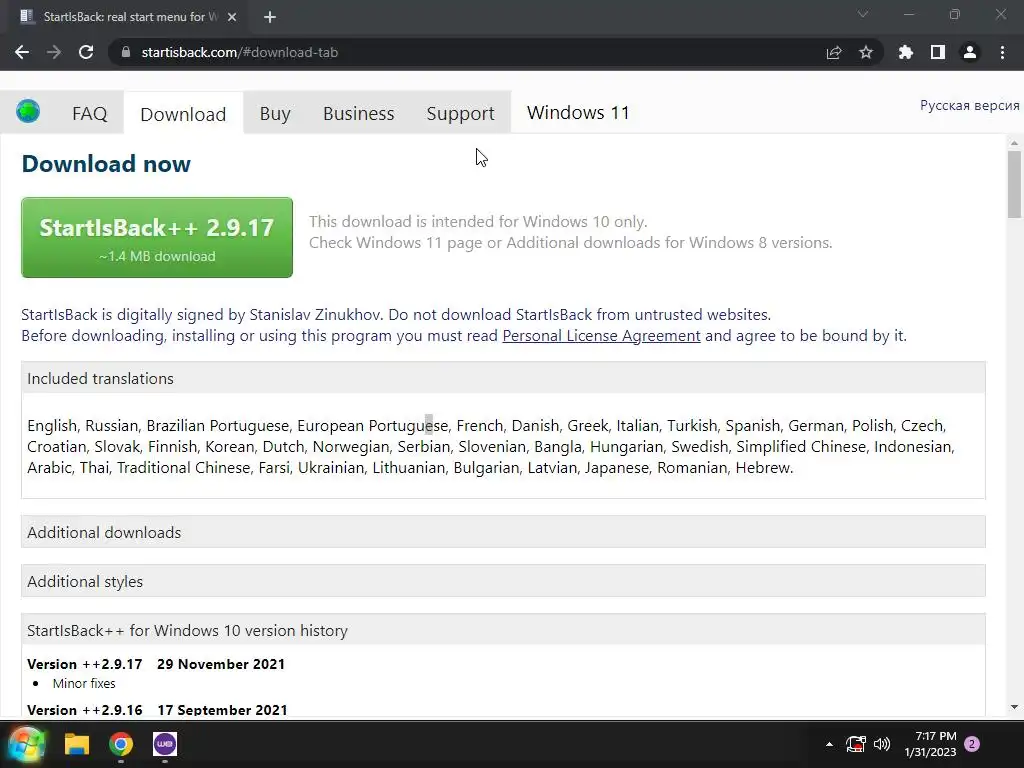The image size is (1024, 768).
Task: Open Chrome extensions puzzle icon
Action: (x=906, y=52)
